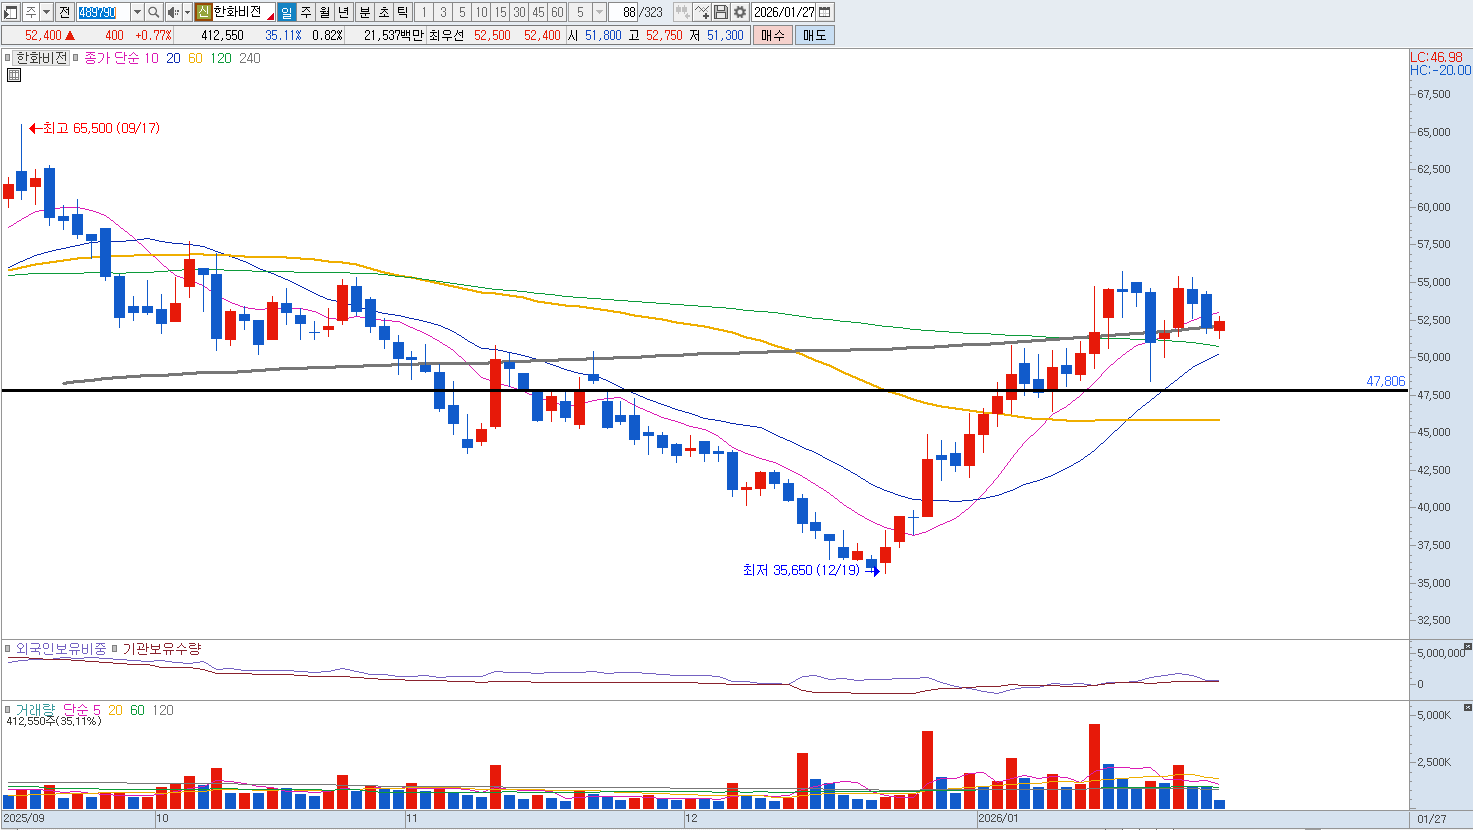Click the 매수 buy button
Viewport: 1473px width, 830px height.
pos(773,35)
